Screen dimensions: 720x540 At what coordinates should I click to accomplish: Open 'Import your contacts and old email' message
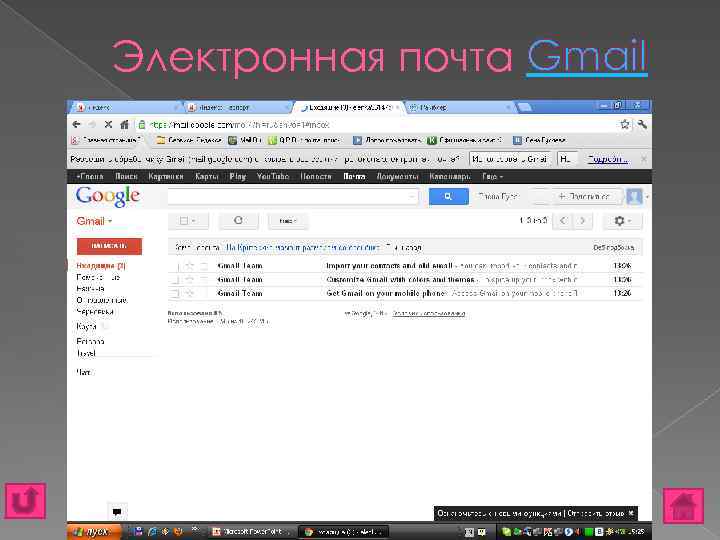click(406, 266)
